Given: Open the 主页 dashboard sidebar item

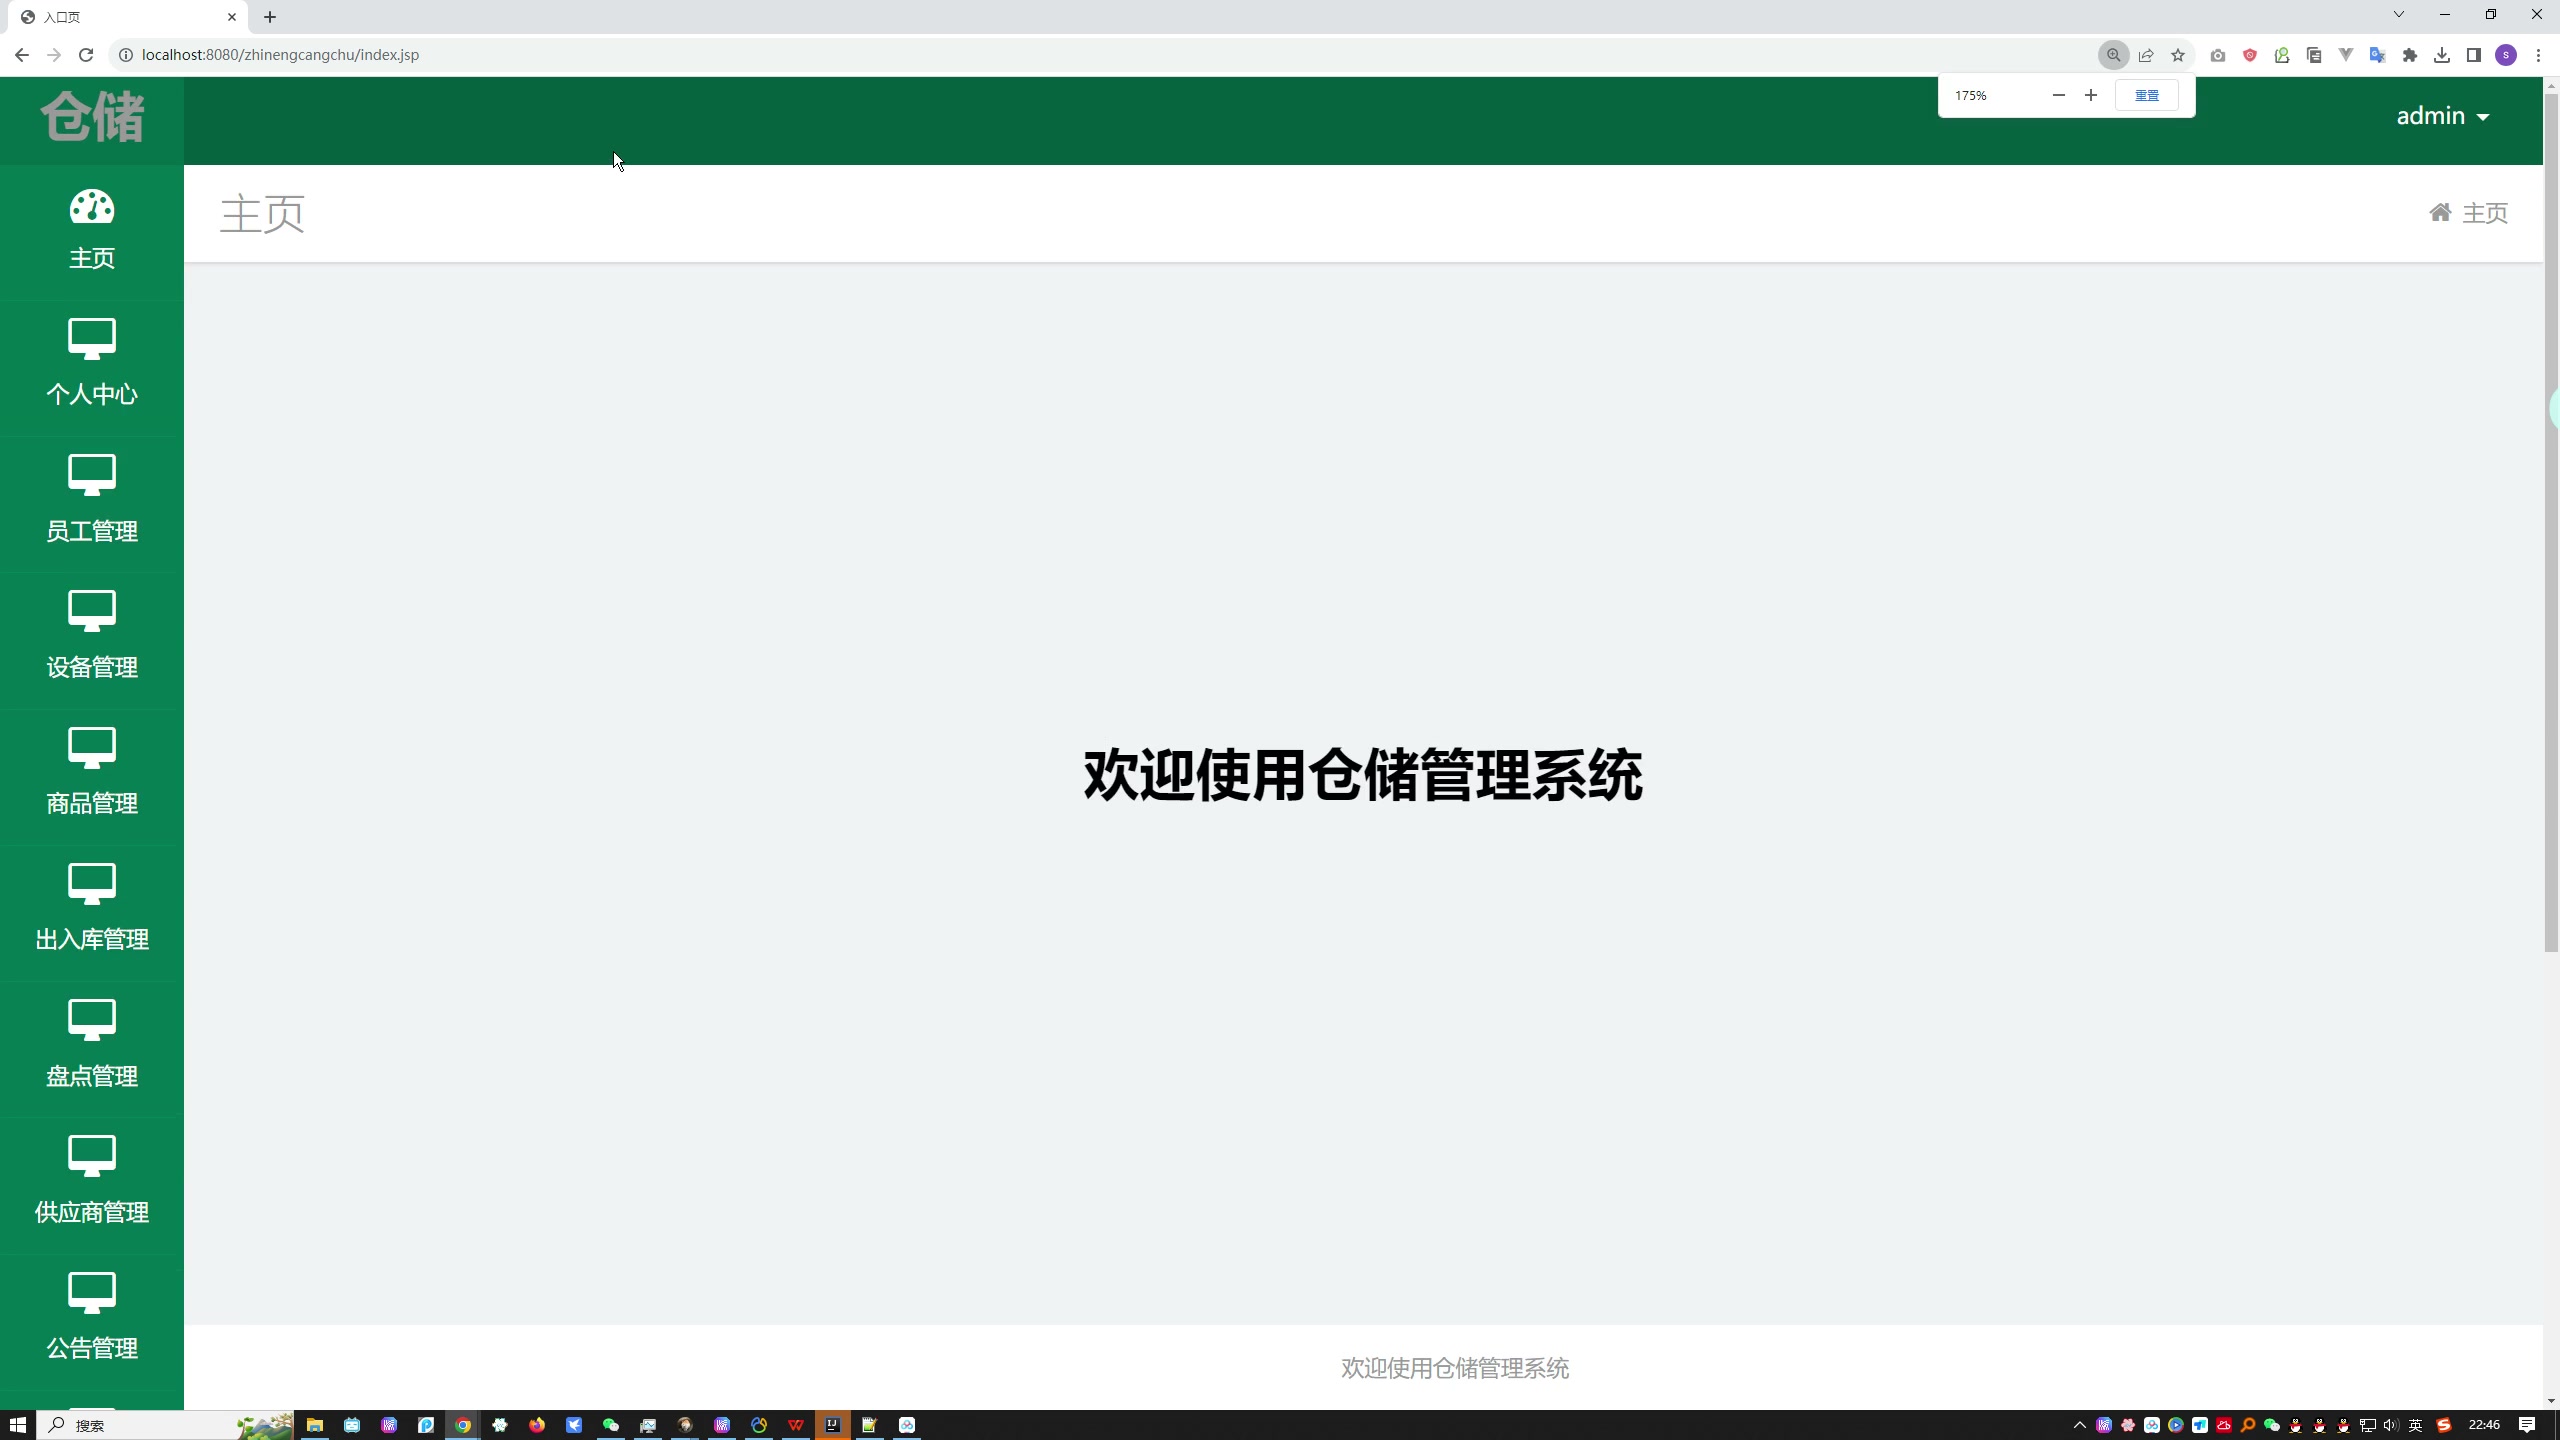Looking at the screenshot, I should tap(92, 231).
